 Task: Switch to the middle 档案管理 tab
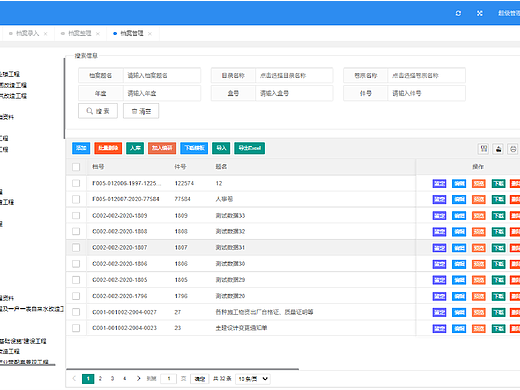(x=80, y=33)
